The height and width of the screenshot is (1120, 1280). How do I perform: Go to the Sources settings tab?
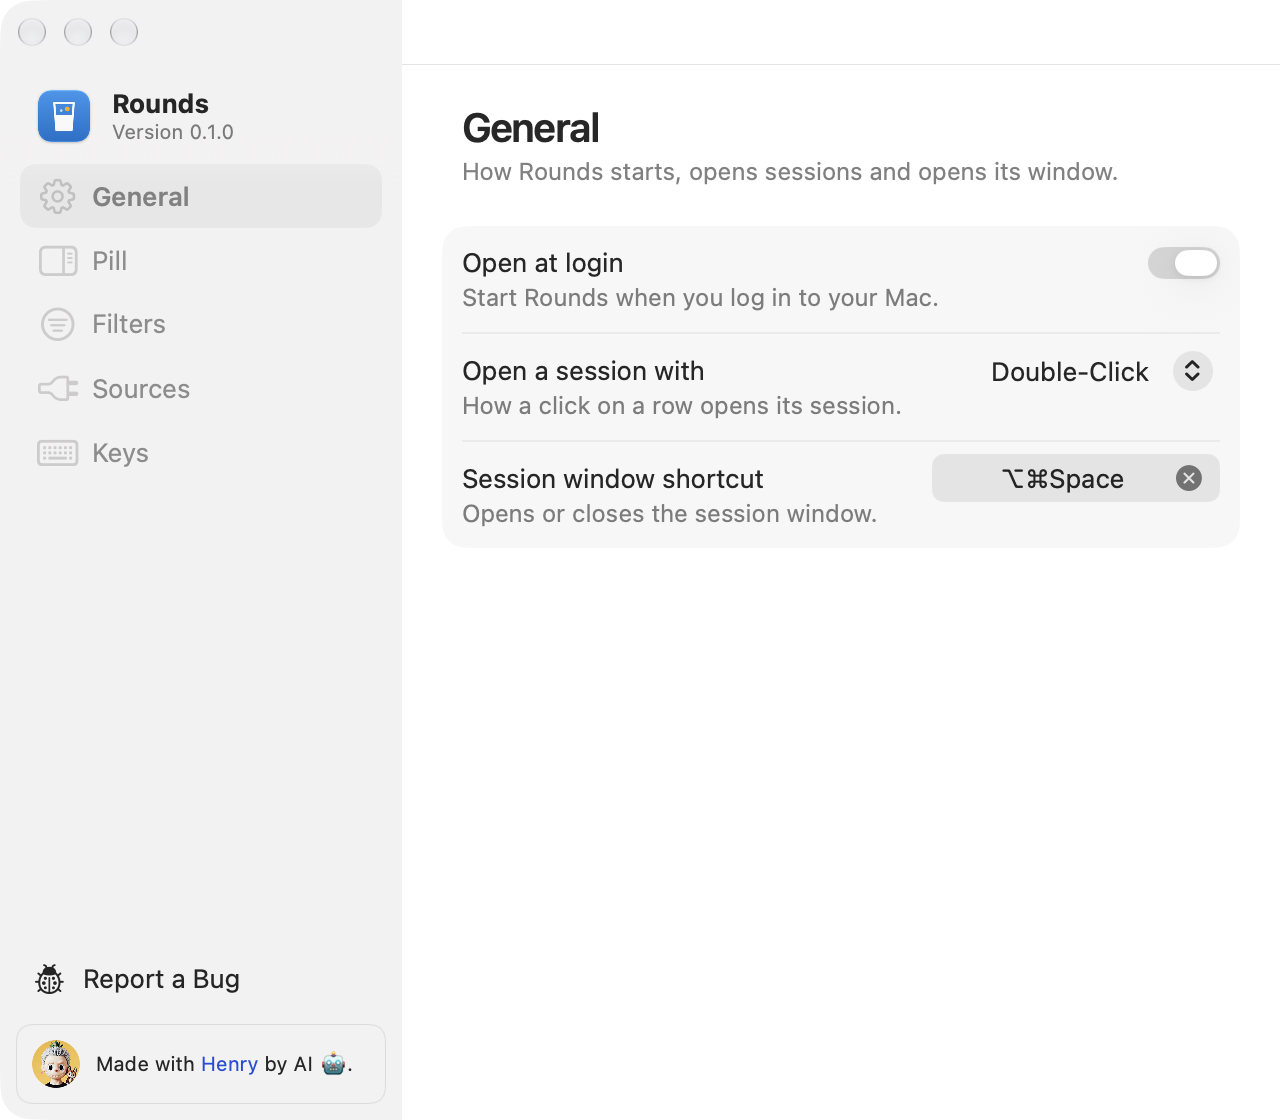click(x=201, y=388)
